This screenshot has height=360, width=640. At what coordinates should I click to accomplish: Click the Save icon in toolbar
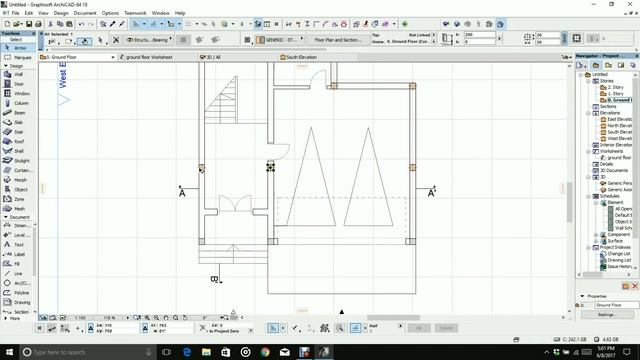click(x=29, y=24)
